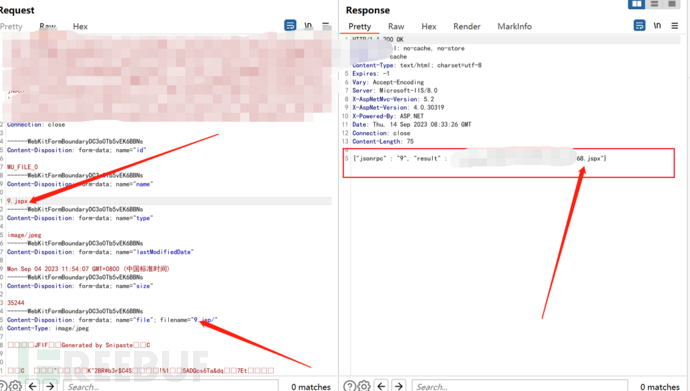Go to next match in Request search
690x391 pixels.
click(x=50, y=386)
